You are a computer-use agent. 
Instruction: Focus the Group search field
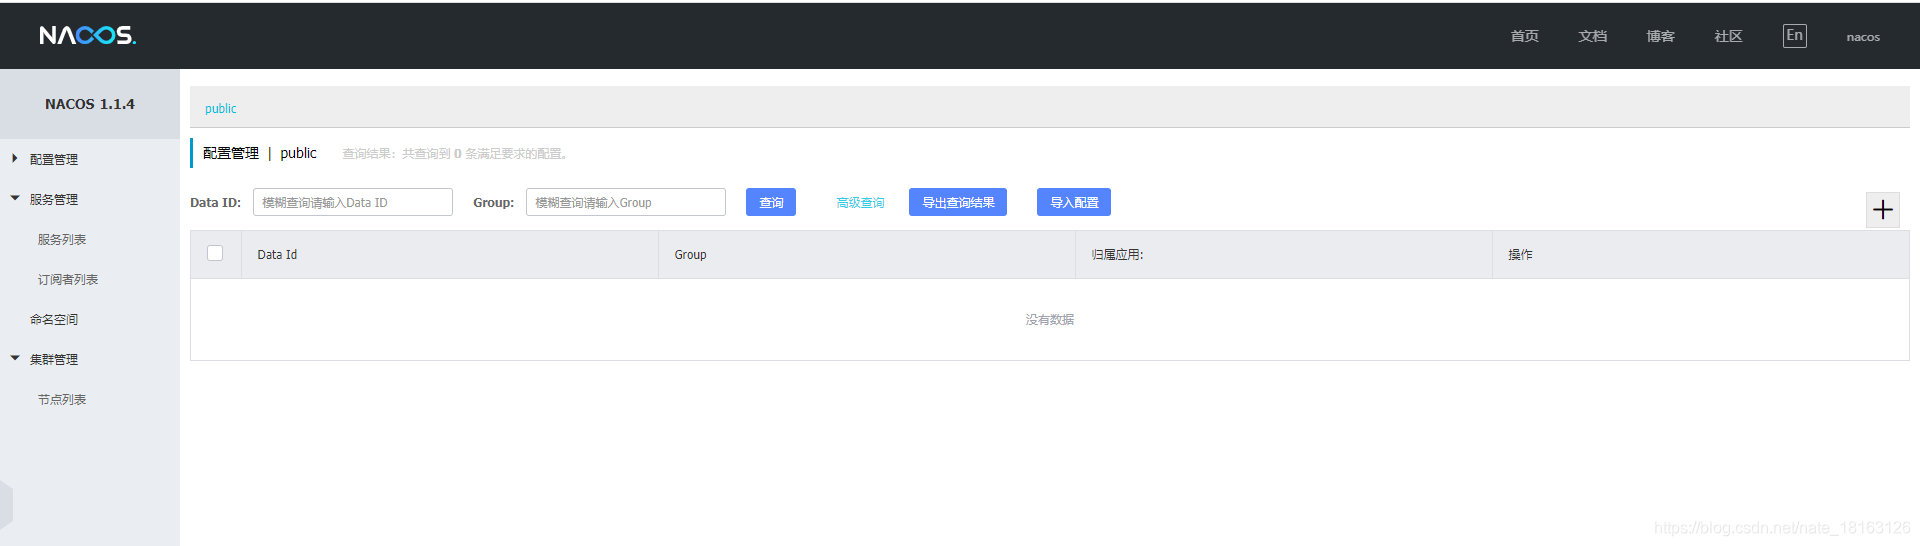click(x=626, y=202)
